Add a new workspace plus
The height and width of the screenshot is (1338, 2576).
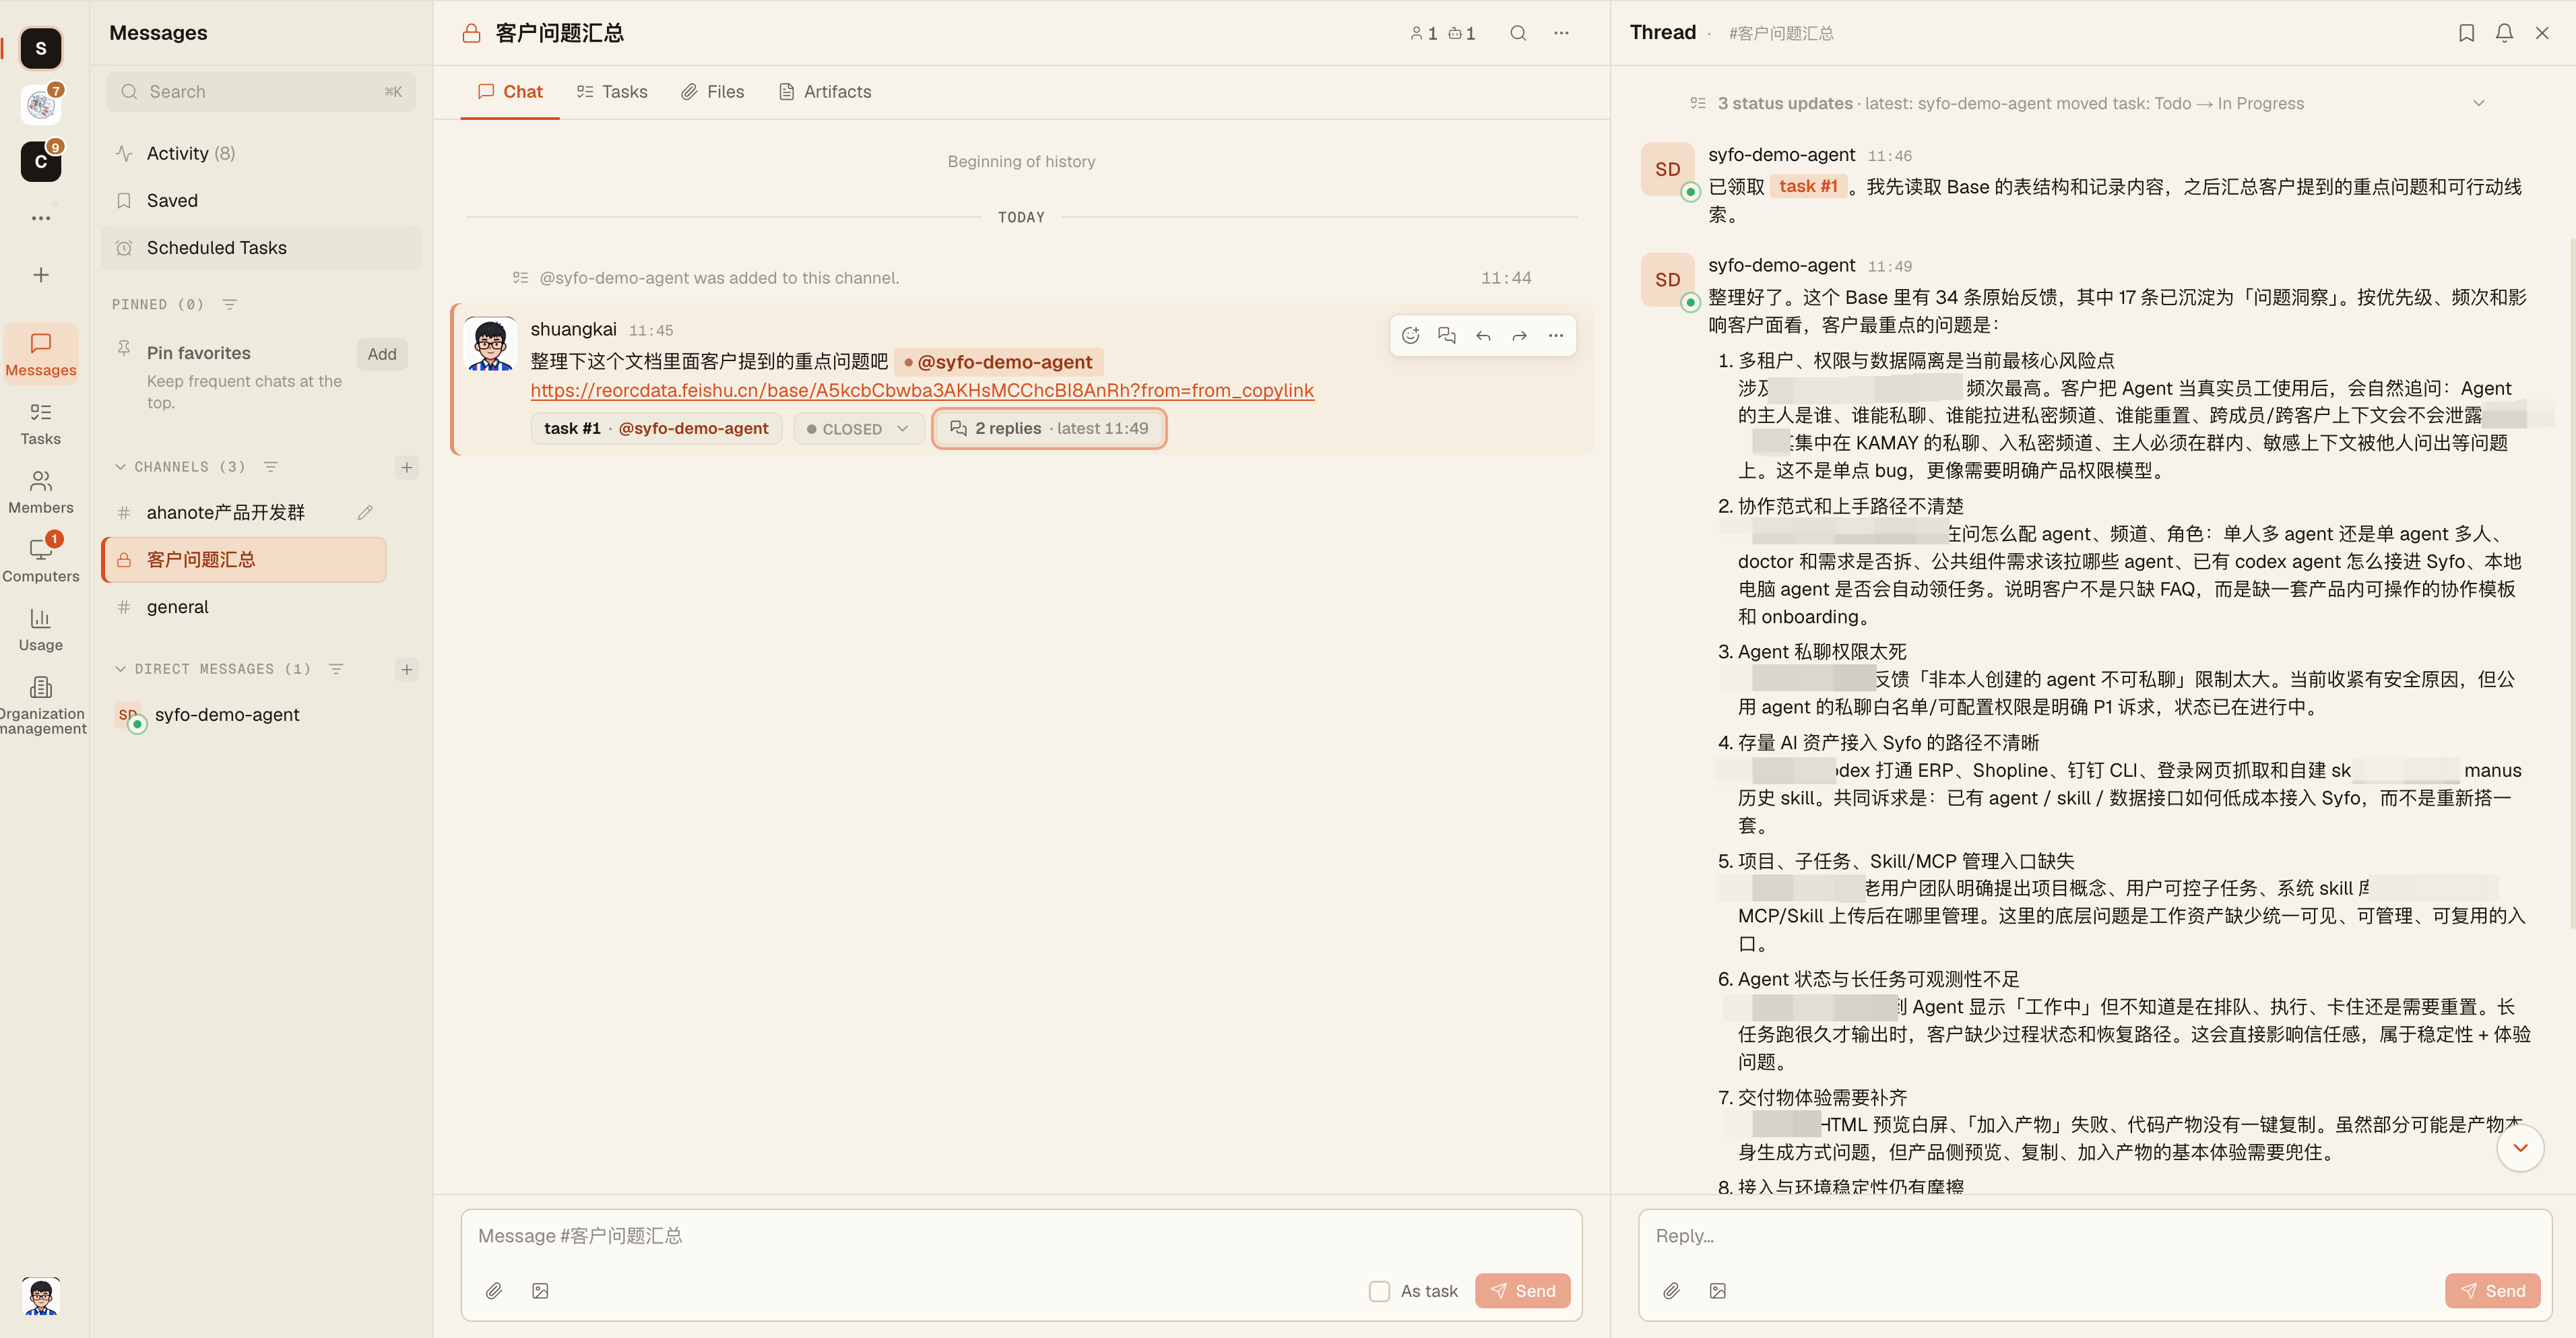(40, 274)
